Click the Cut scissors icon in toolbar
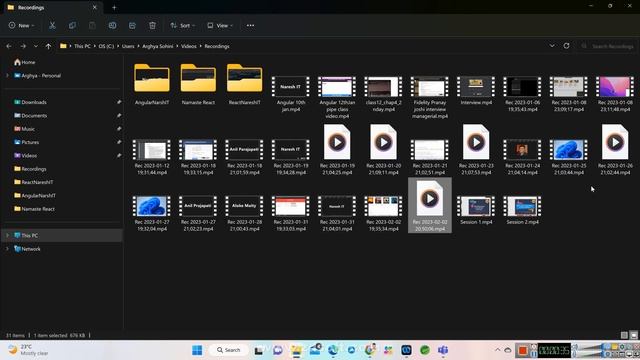This screenshot has height=360, width=640. click(x=52, y=25)
